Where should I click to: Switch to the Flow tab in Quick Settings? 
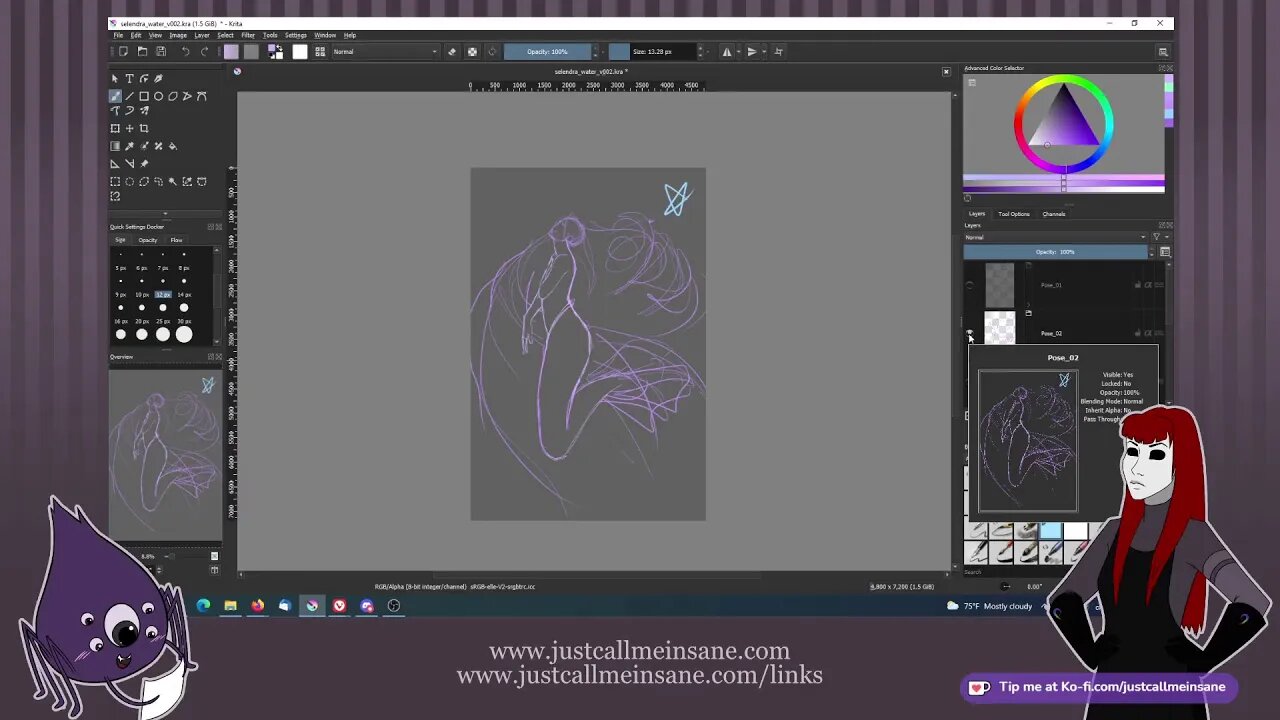coord(176,240)
